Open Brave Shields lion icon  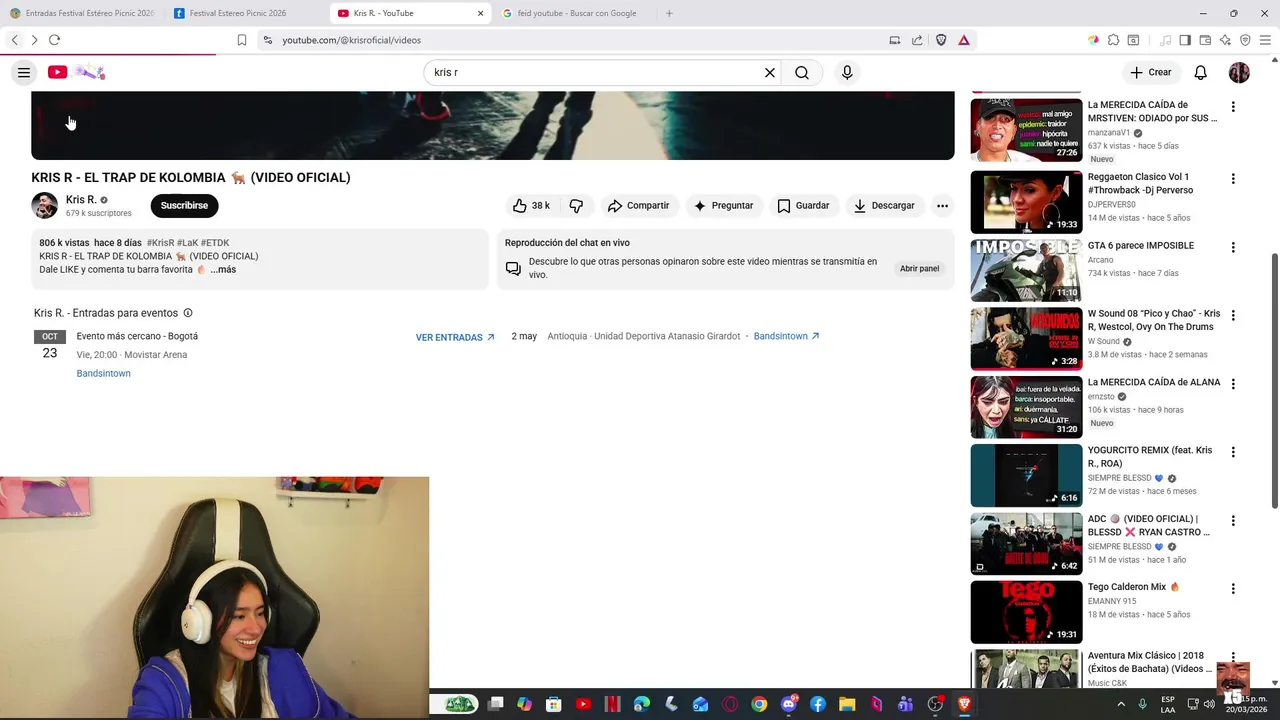[941, 40]
